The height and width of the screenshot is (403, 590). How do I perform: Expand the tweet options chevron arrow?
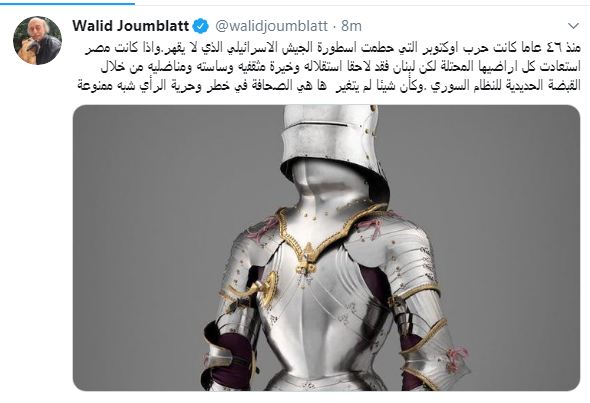[x=573, y=26]
